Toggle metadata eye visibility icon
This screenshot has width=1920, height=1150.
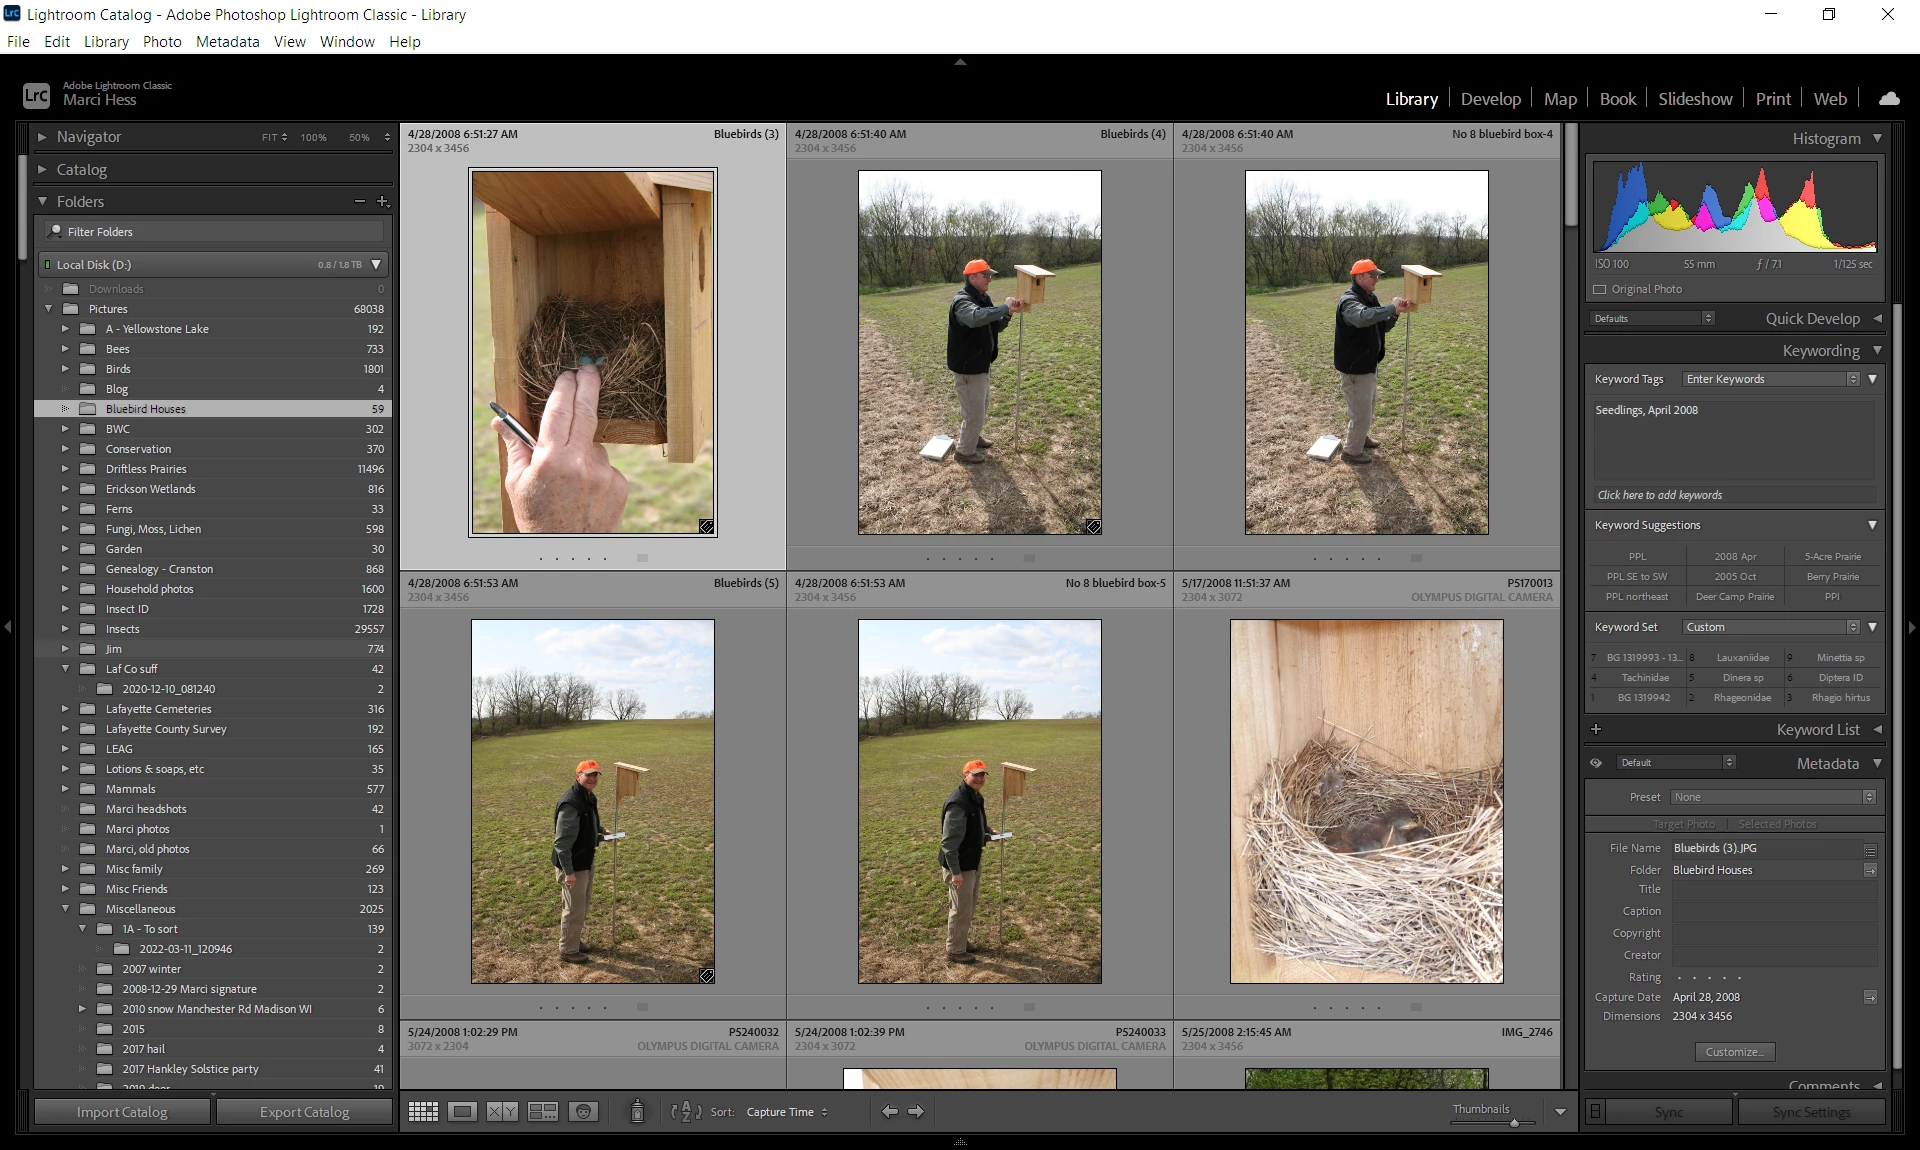pyautogui.click(x=1597, y=763)
